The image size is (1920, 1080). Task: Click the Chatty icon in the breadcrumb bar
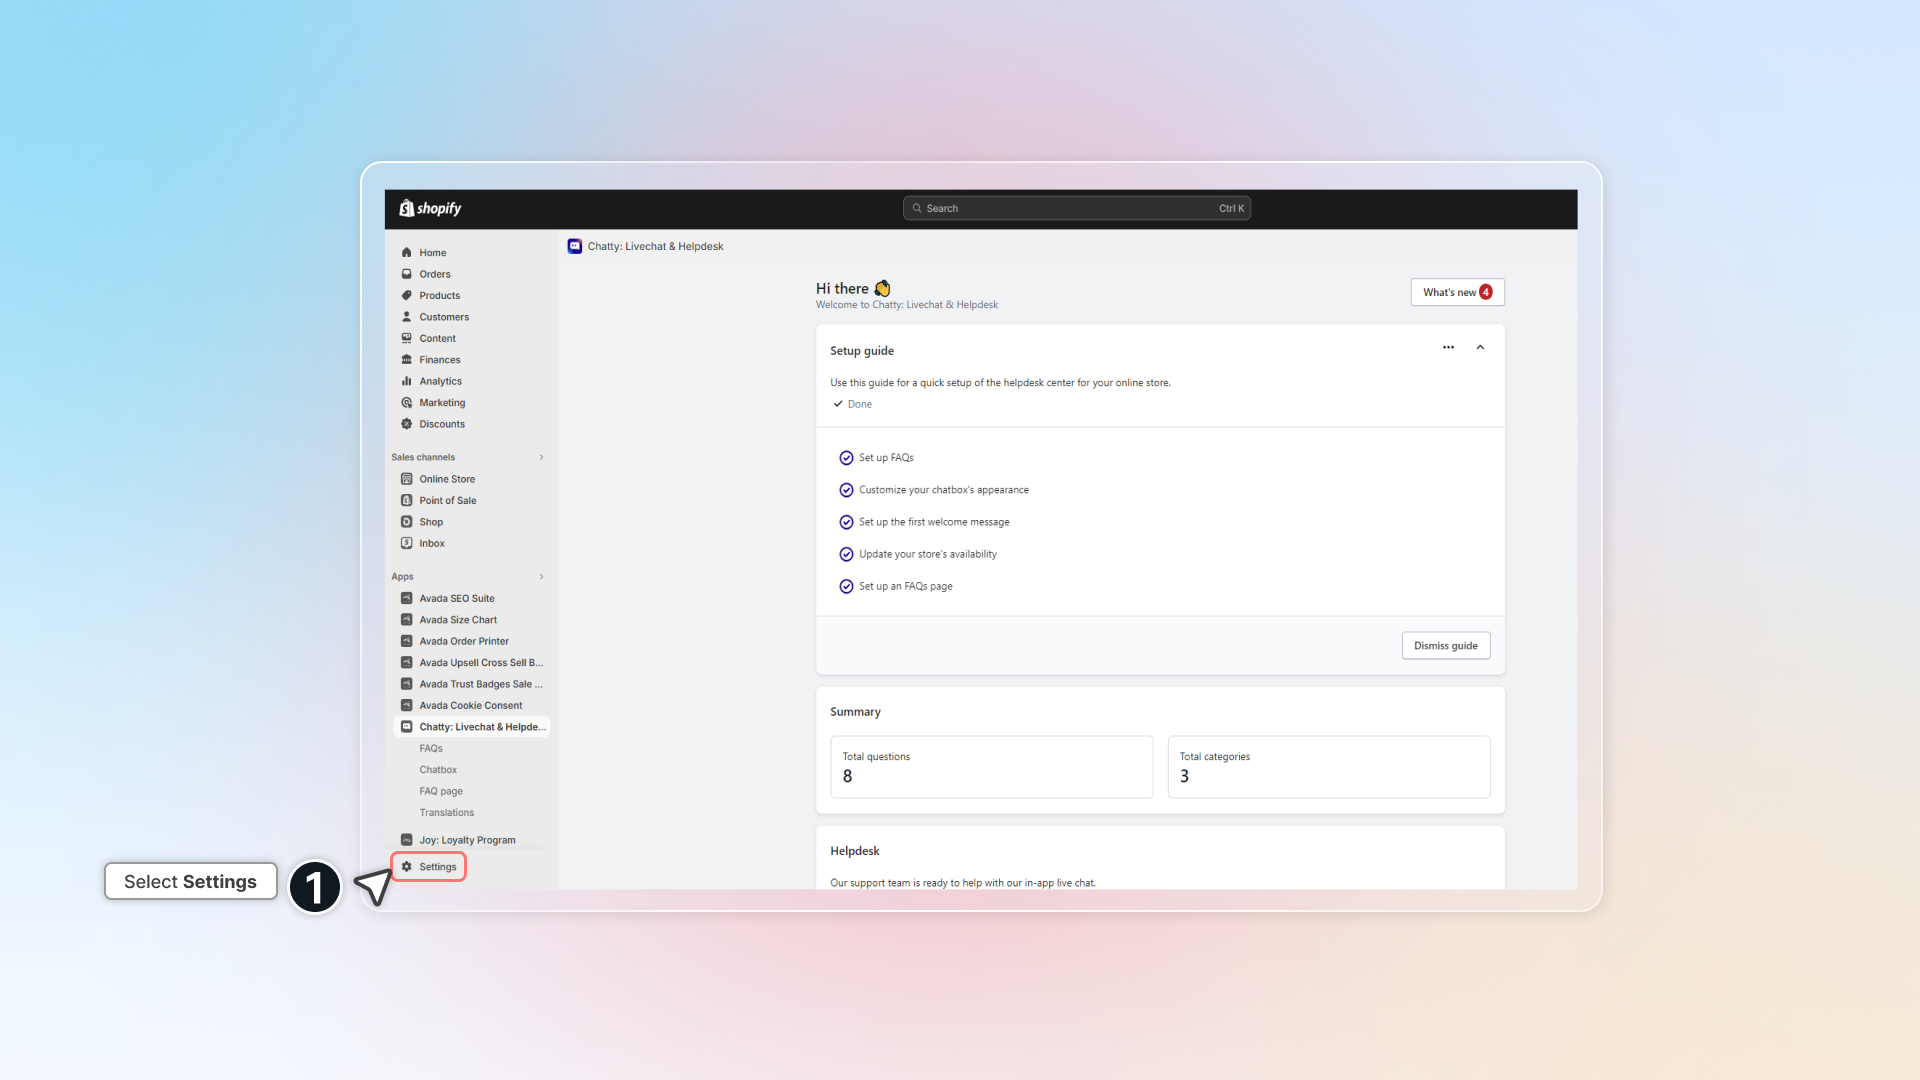[x=575, y=246]
